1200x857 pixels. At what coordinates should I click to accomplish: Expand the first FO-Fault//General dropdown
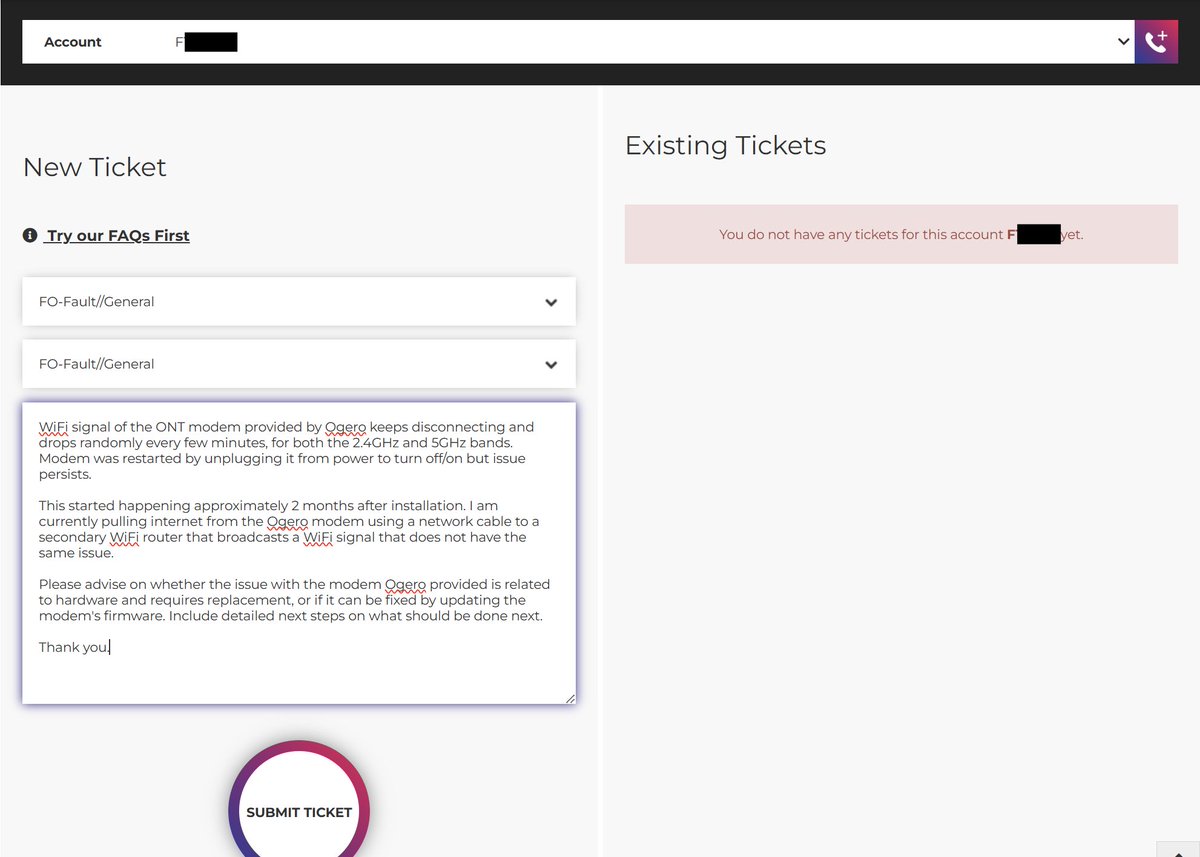click(x=299, y=301)
